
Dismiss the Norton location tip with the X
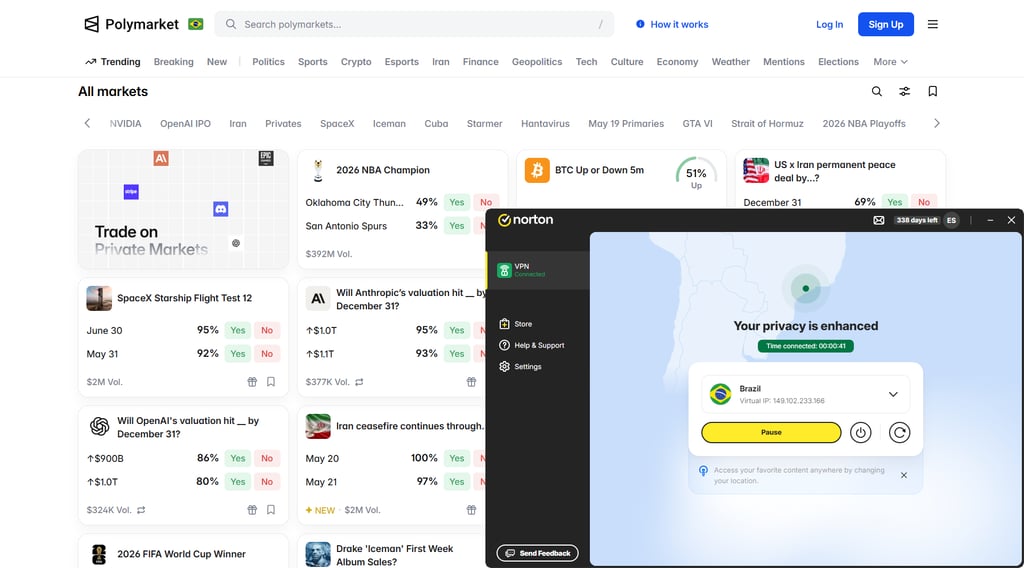(904, 475)
